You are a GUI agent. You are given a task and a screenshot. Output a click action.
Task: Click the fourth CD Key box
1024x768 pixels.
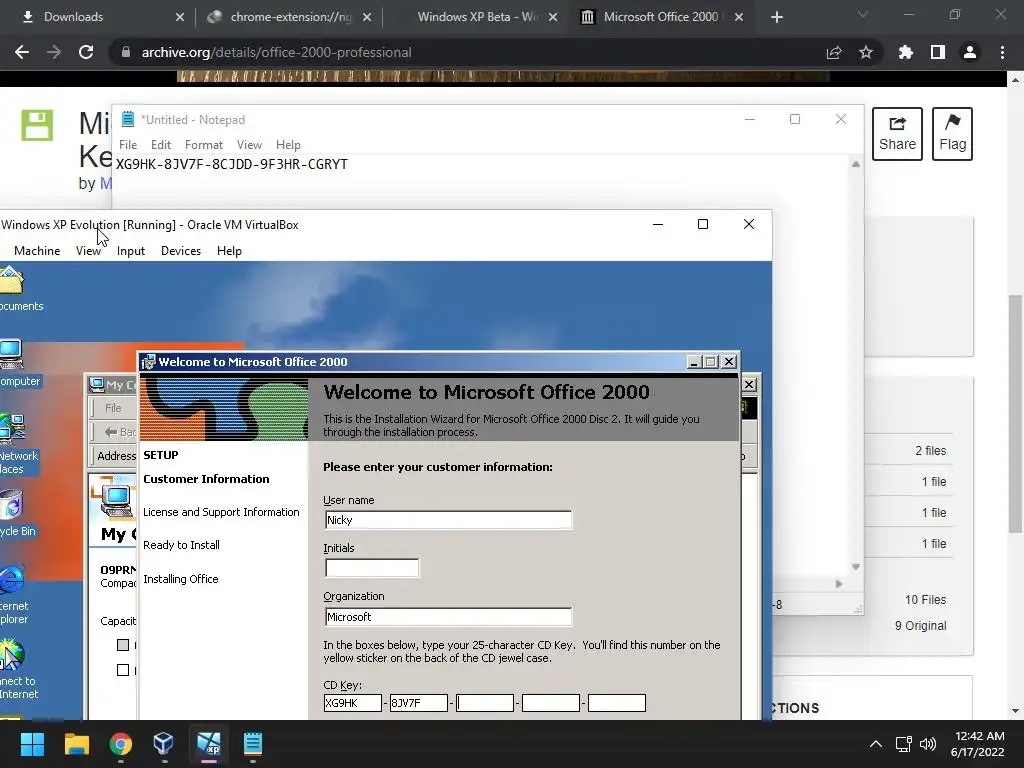click(551, 703)
